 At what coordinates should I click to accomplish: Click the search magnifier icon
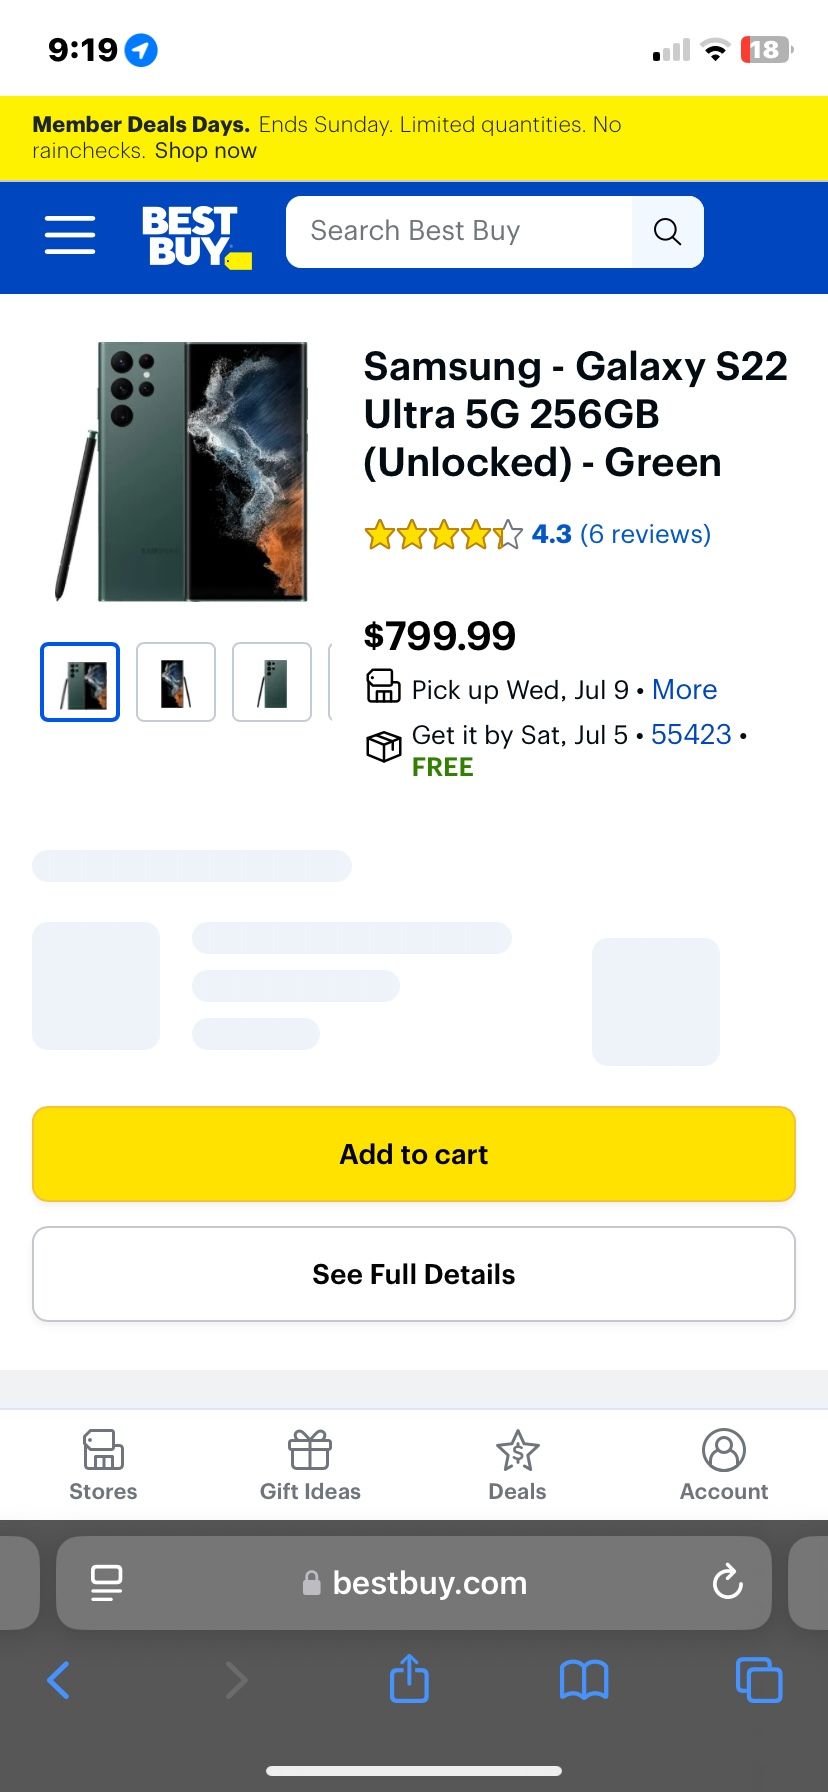coord(667,232)
